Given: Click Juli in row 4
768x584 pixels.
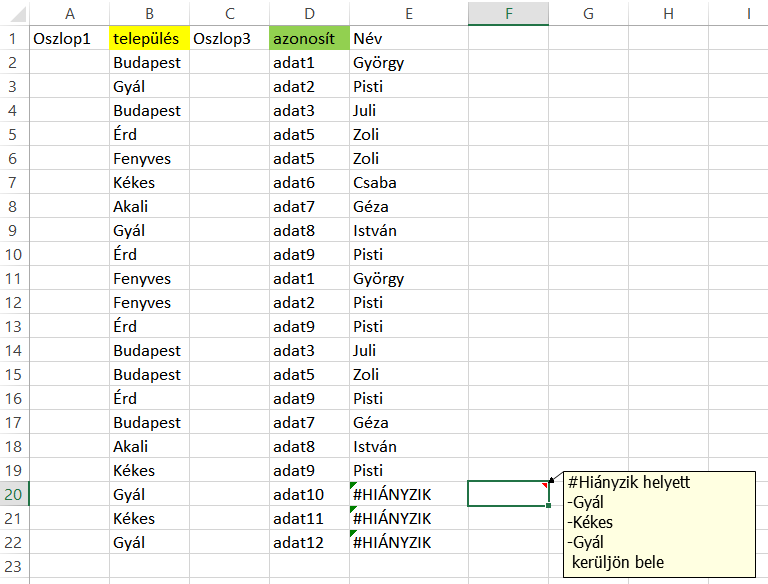Looking at the screenshot, I should coord(409,110).
